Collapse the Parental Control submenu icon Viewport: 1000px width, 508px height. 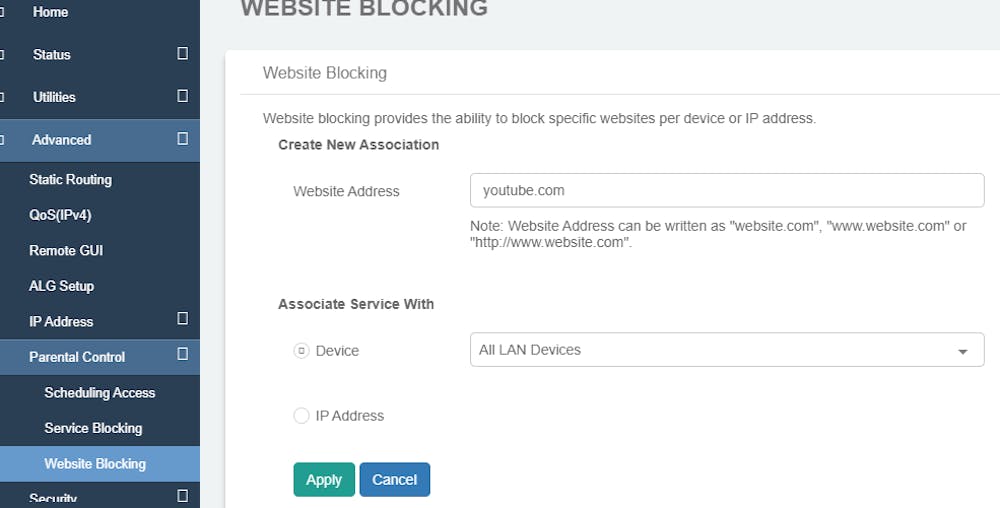182,354
